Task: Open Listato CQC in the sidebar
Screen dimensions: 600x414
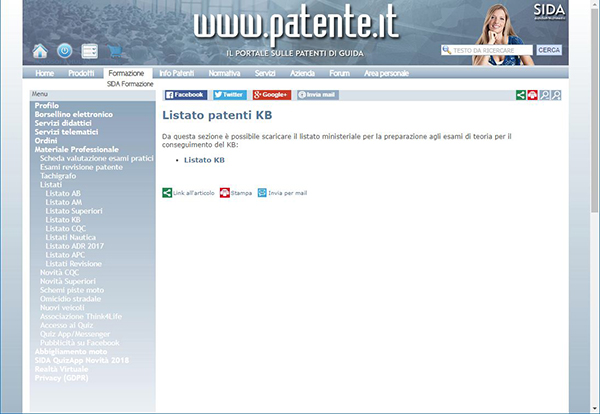Action: coord(65,228)
